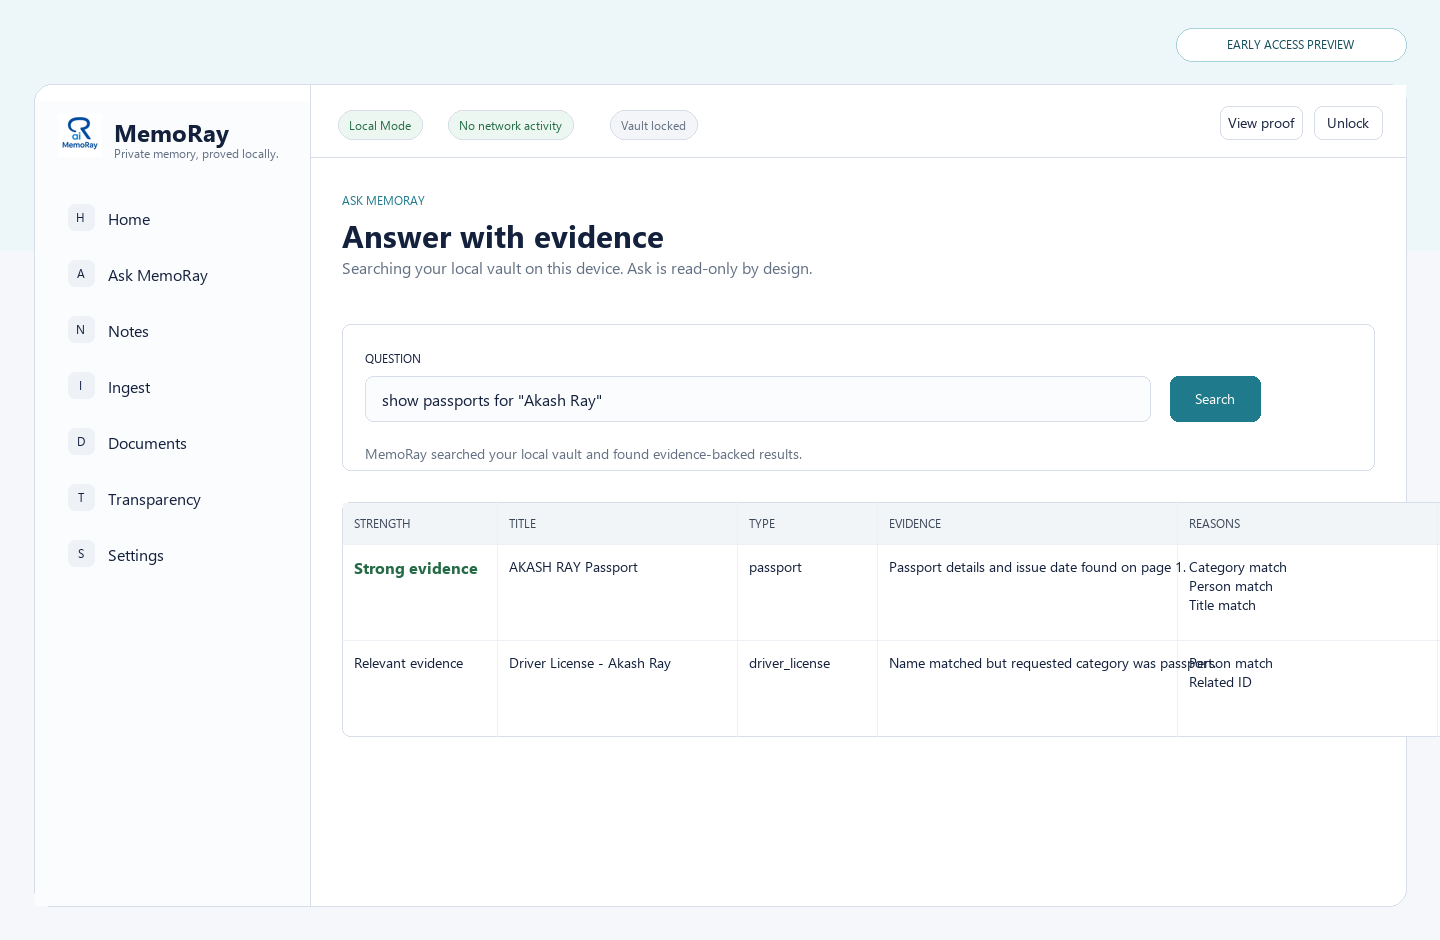Click the Title match reason
This screenshot has height=940, width=1440.
(1222, 605)
